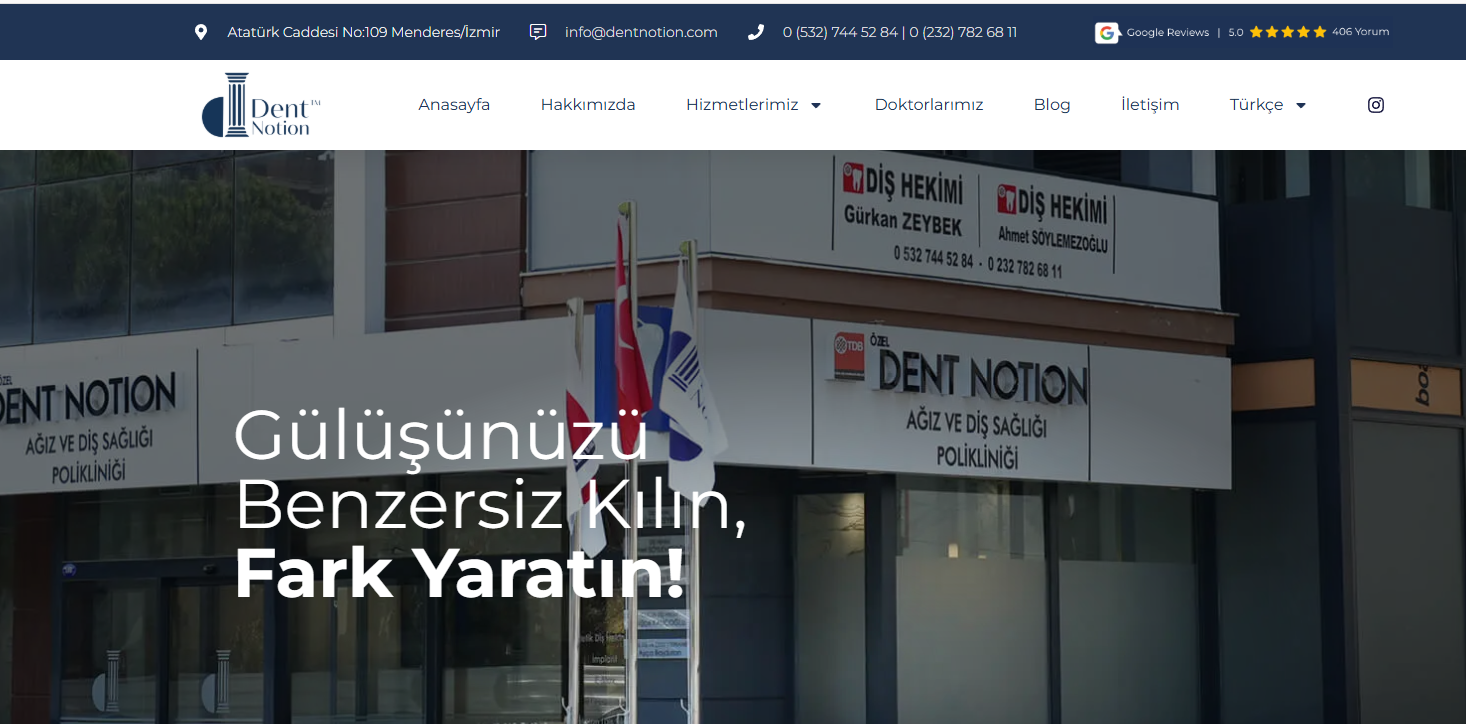Select Hizmetlerimiz in navigation
Image resolution: width=1466 pixels, height=724 pixels.
coord(742,105)
